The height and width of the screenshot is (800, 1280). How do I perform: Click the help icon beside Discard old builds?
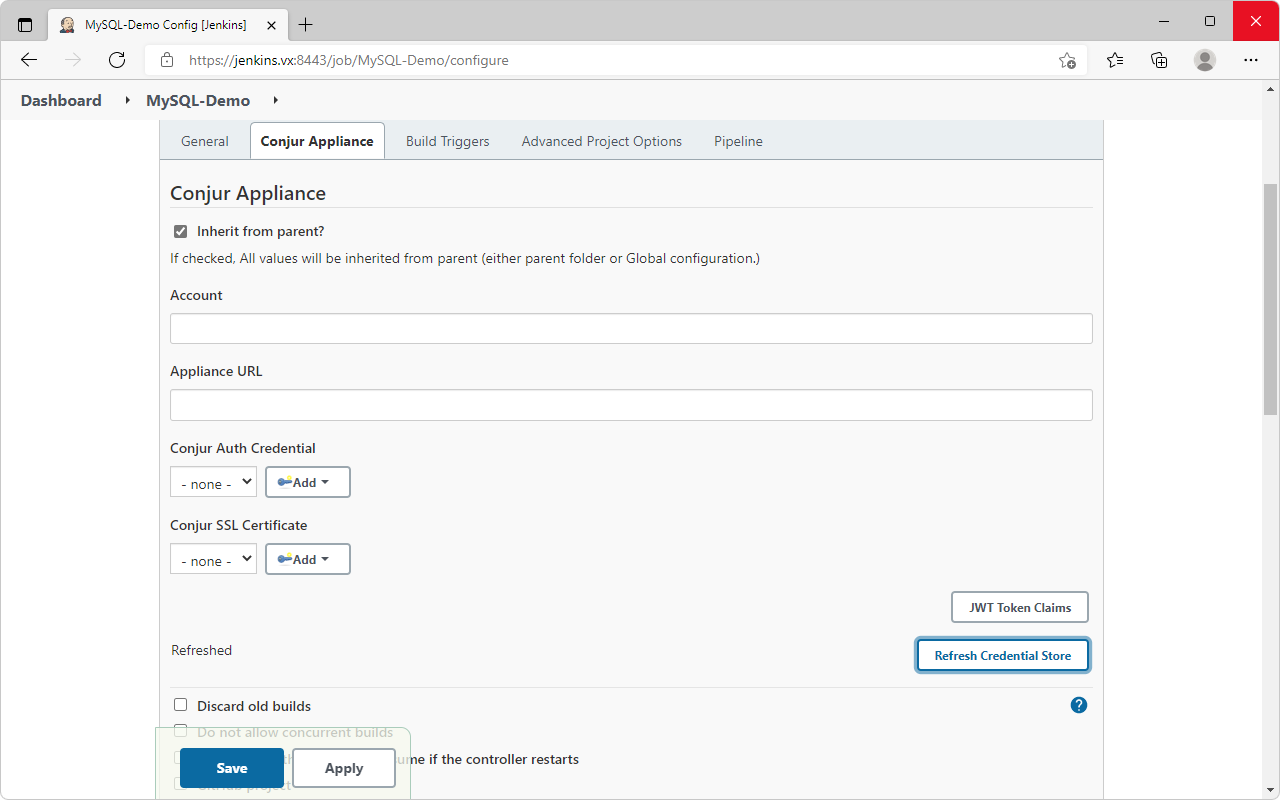[x=1079, y=705]
